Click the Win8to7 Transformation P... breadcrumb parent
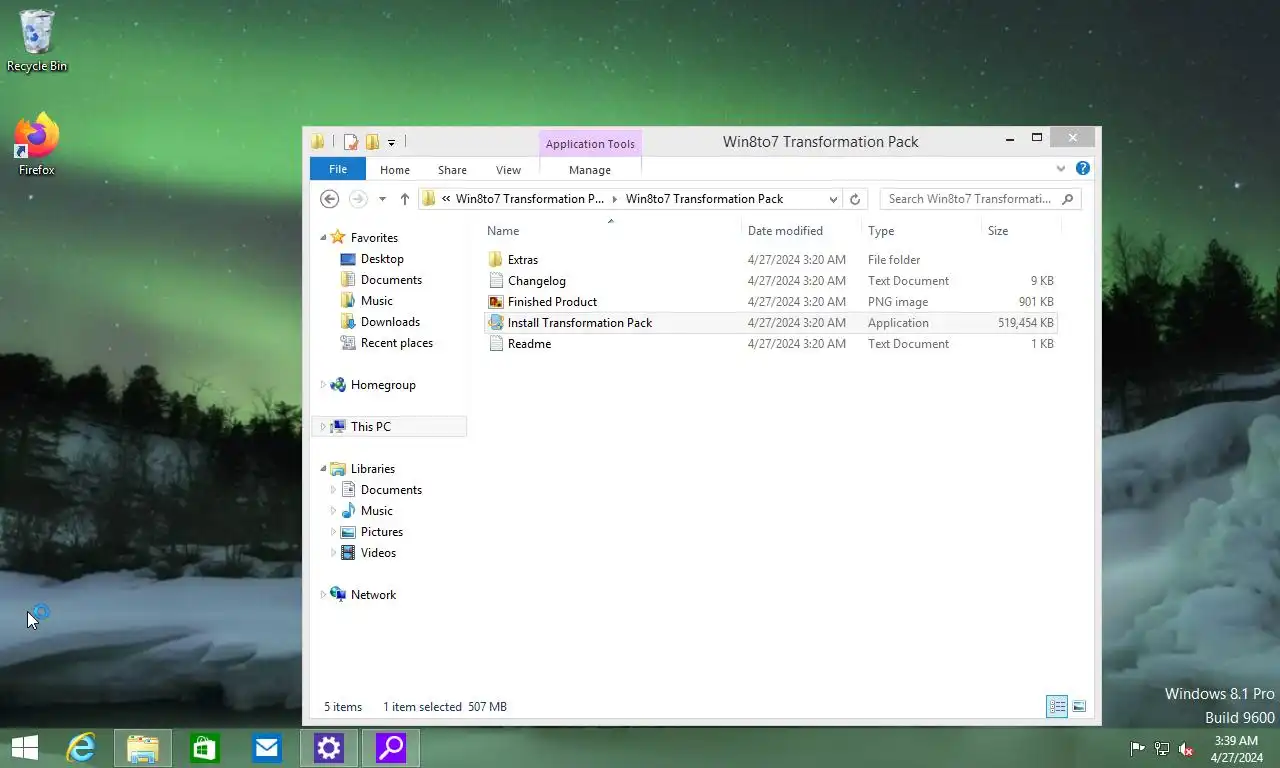This screenshot has width=1280, height=768. [x=530, y=199]
